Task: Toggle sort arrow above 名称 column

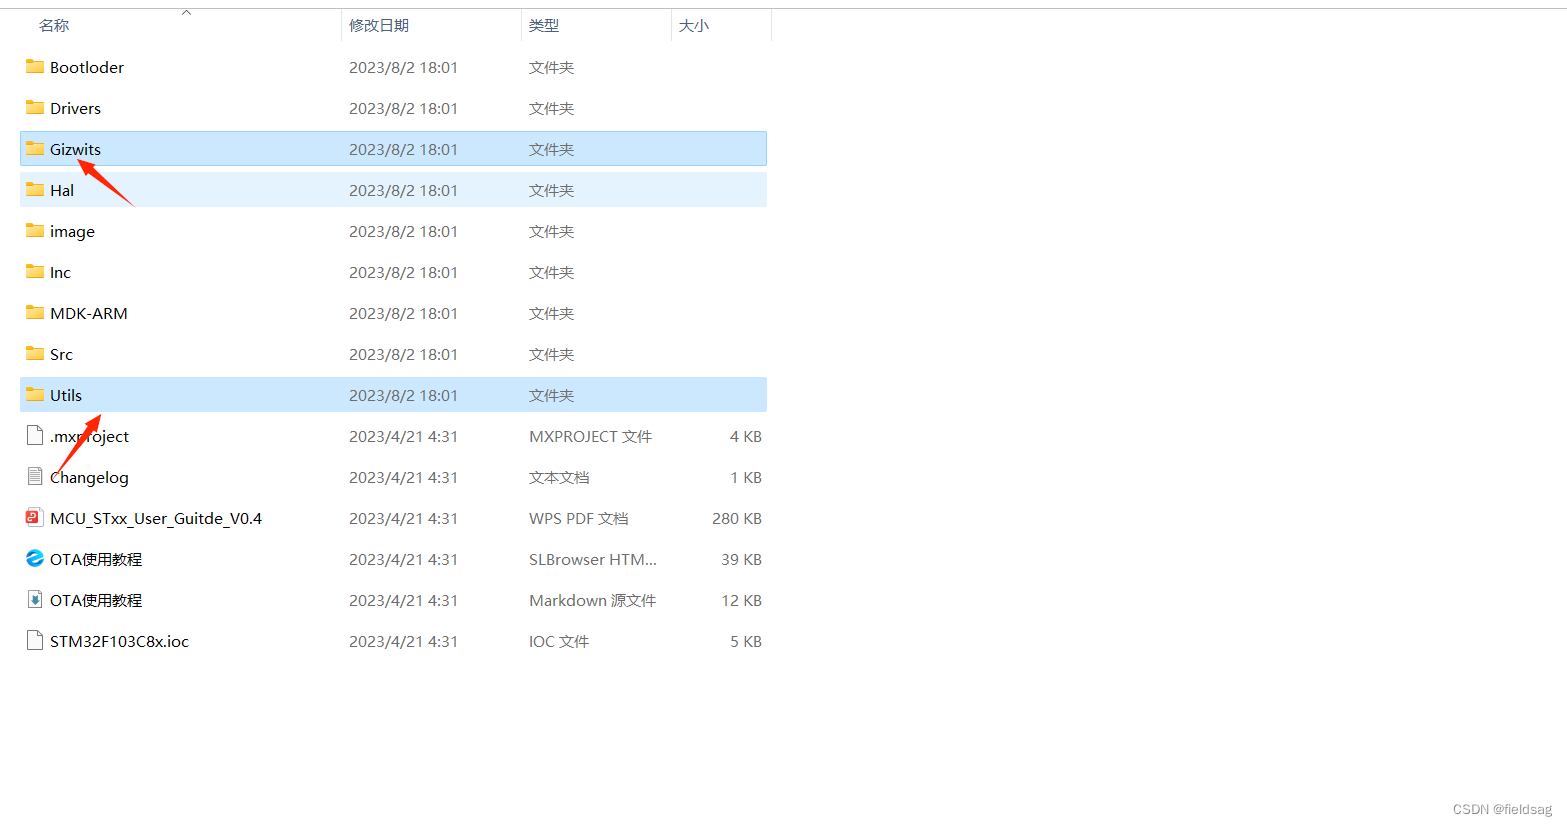Action: click(186, 13)
